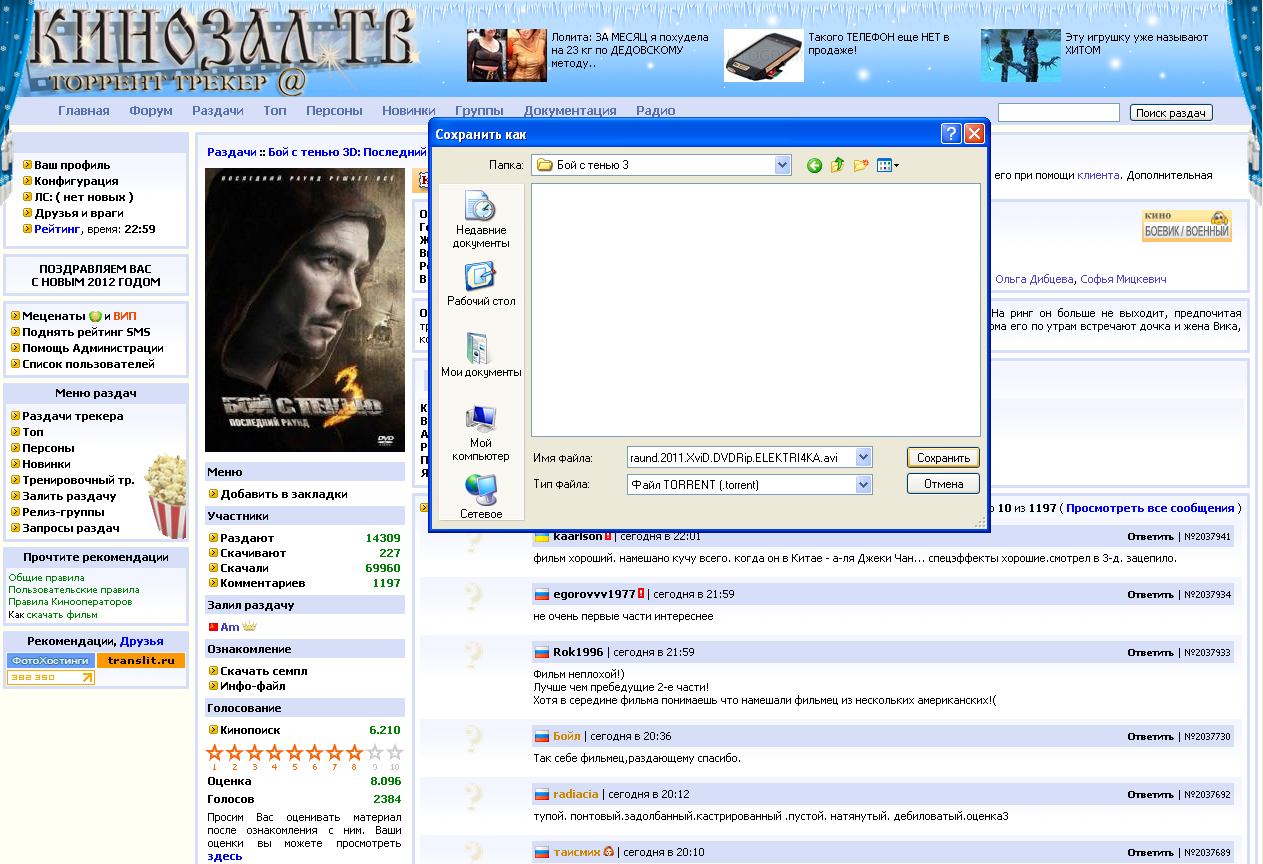Viewport: 1263px width, 864px height.
Task: Click the Поиск раздач search button
Action: (1171, 113)
